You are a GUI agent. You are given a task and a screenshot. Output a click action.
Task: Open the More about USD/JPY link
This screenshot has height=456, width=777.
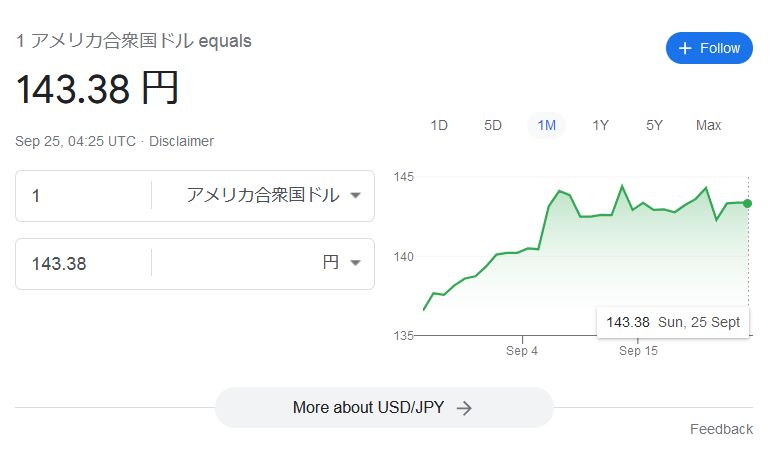point(384,407)
